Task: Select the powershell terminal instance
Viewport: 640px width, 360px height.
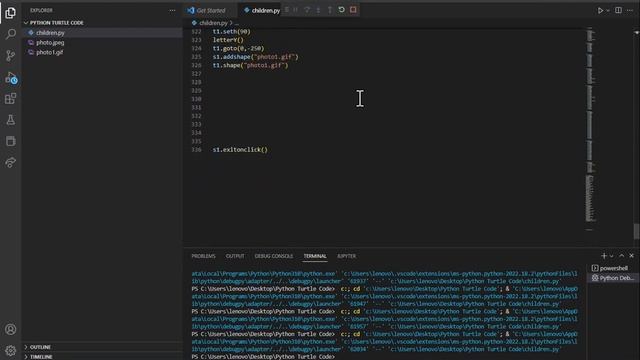Action: point(613,268)
